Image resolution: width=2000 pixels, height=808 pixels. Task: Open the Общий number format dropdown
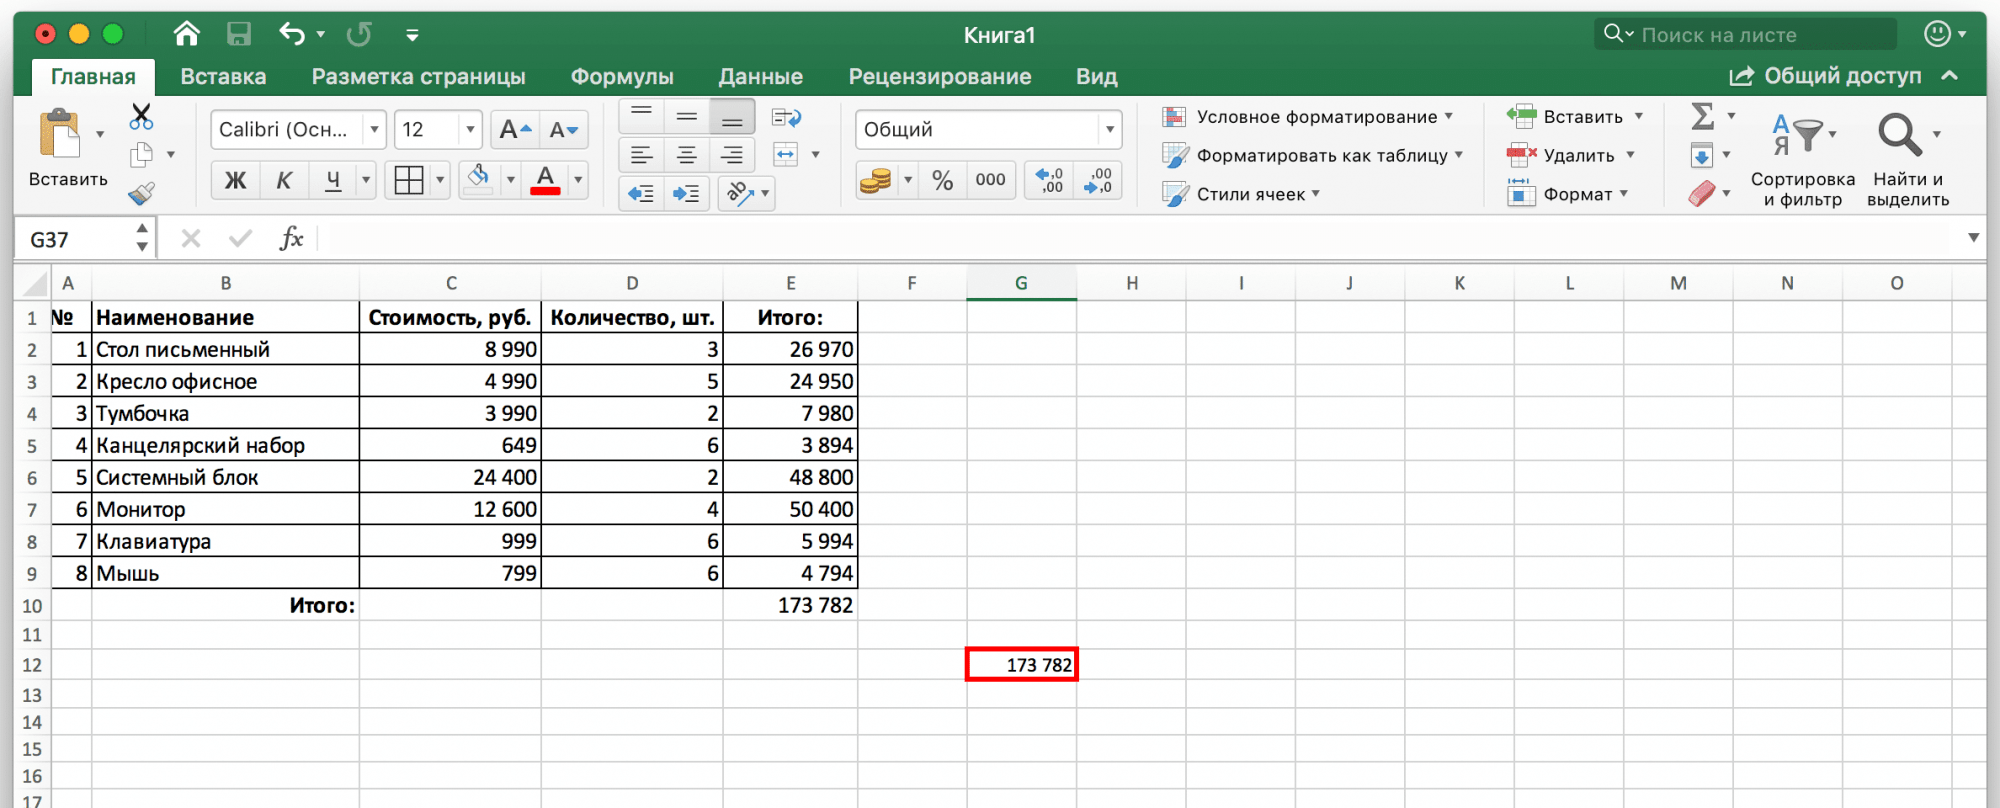(x=1109, y=130)
